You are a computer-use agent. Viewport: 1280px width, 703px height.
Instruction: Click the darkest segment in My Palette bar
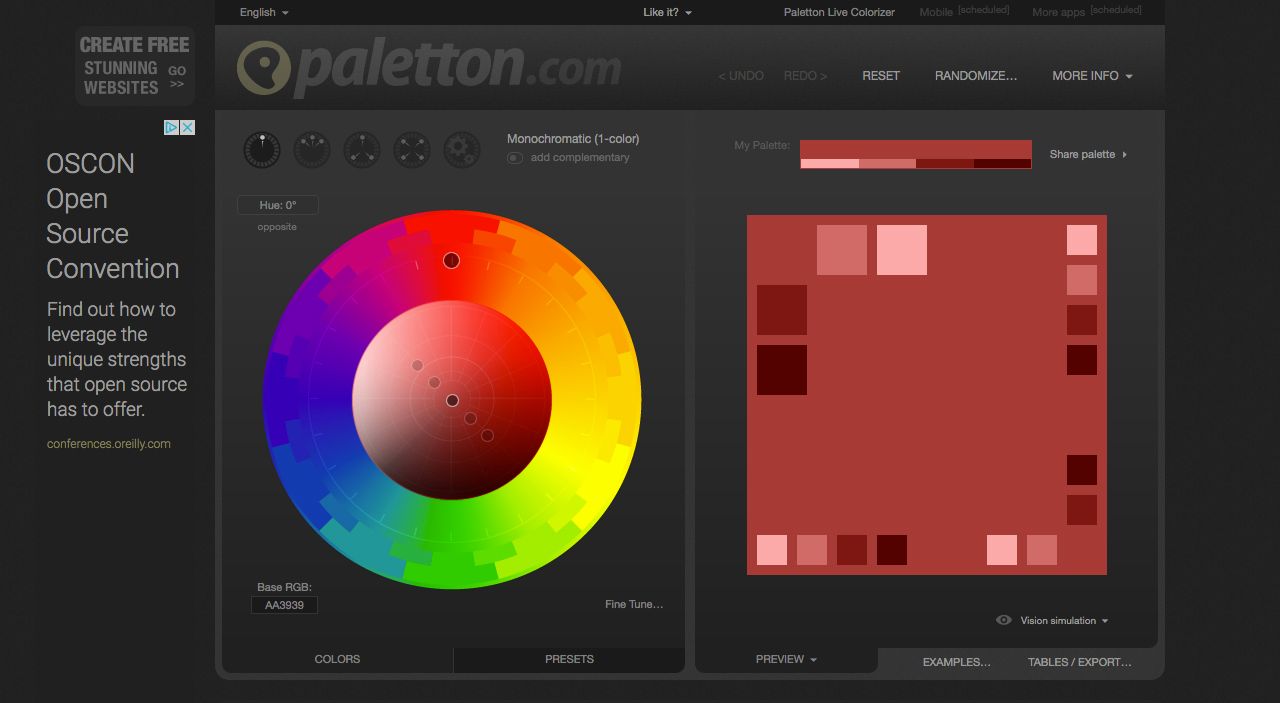tap(1002, 164)
